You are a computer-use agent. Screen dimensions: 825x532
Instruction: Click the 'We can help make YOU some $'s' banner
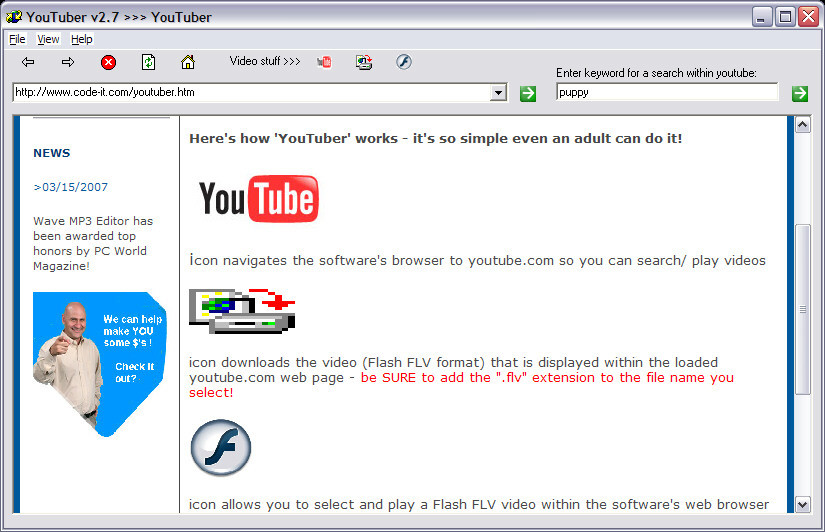click(x=100, y=364)
